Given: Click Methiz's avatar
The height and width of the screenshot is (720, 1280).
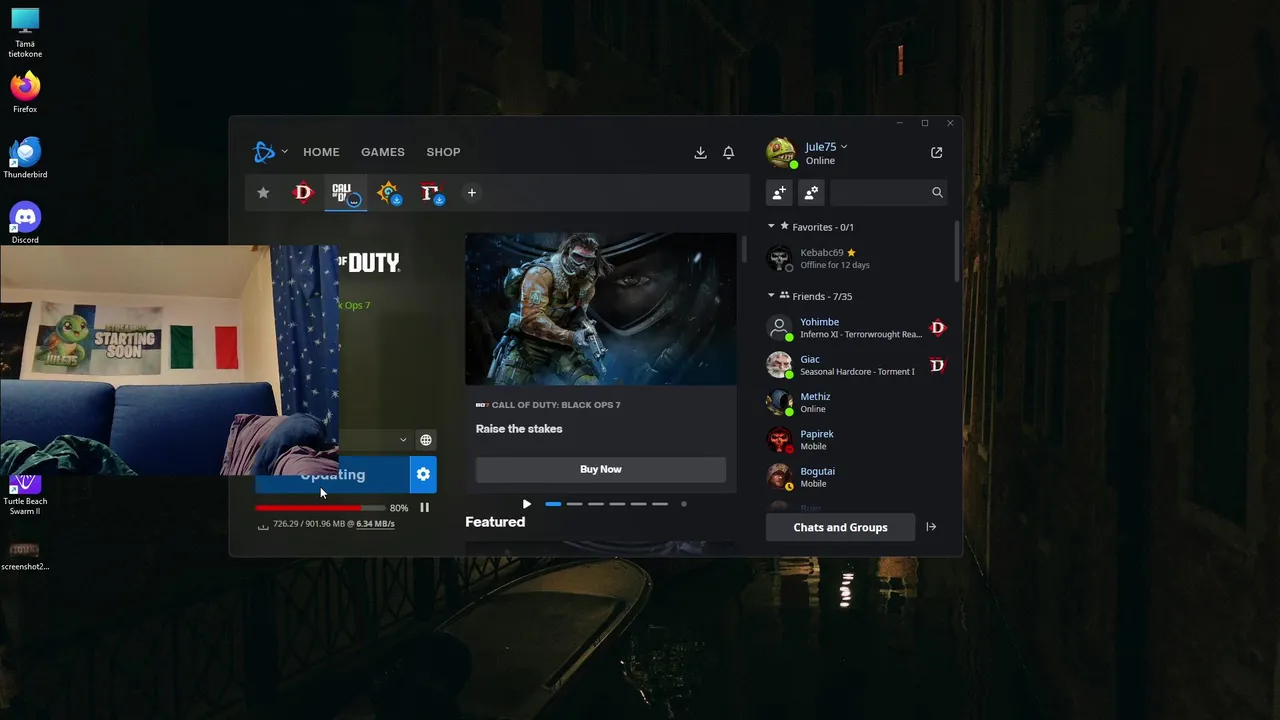Looking at the screenshot, I should click(779, 402).
